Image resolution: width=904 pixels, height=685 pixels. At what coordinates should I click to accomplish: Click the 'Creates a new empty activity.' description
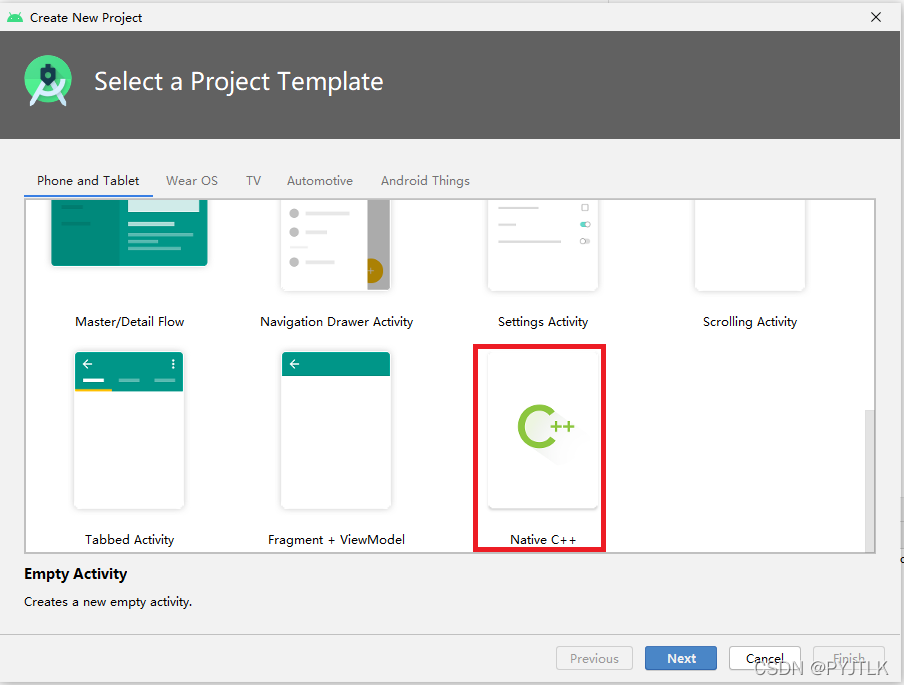108,602
